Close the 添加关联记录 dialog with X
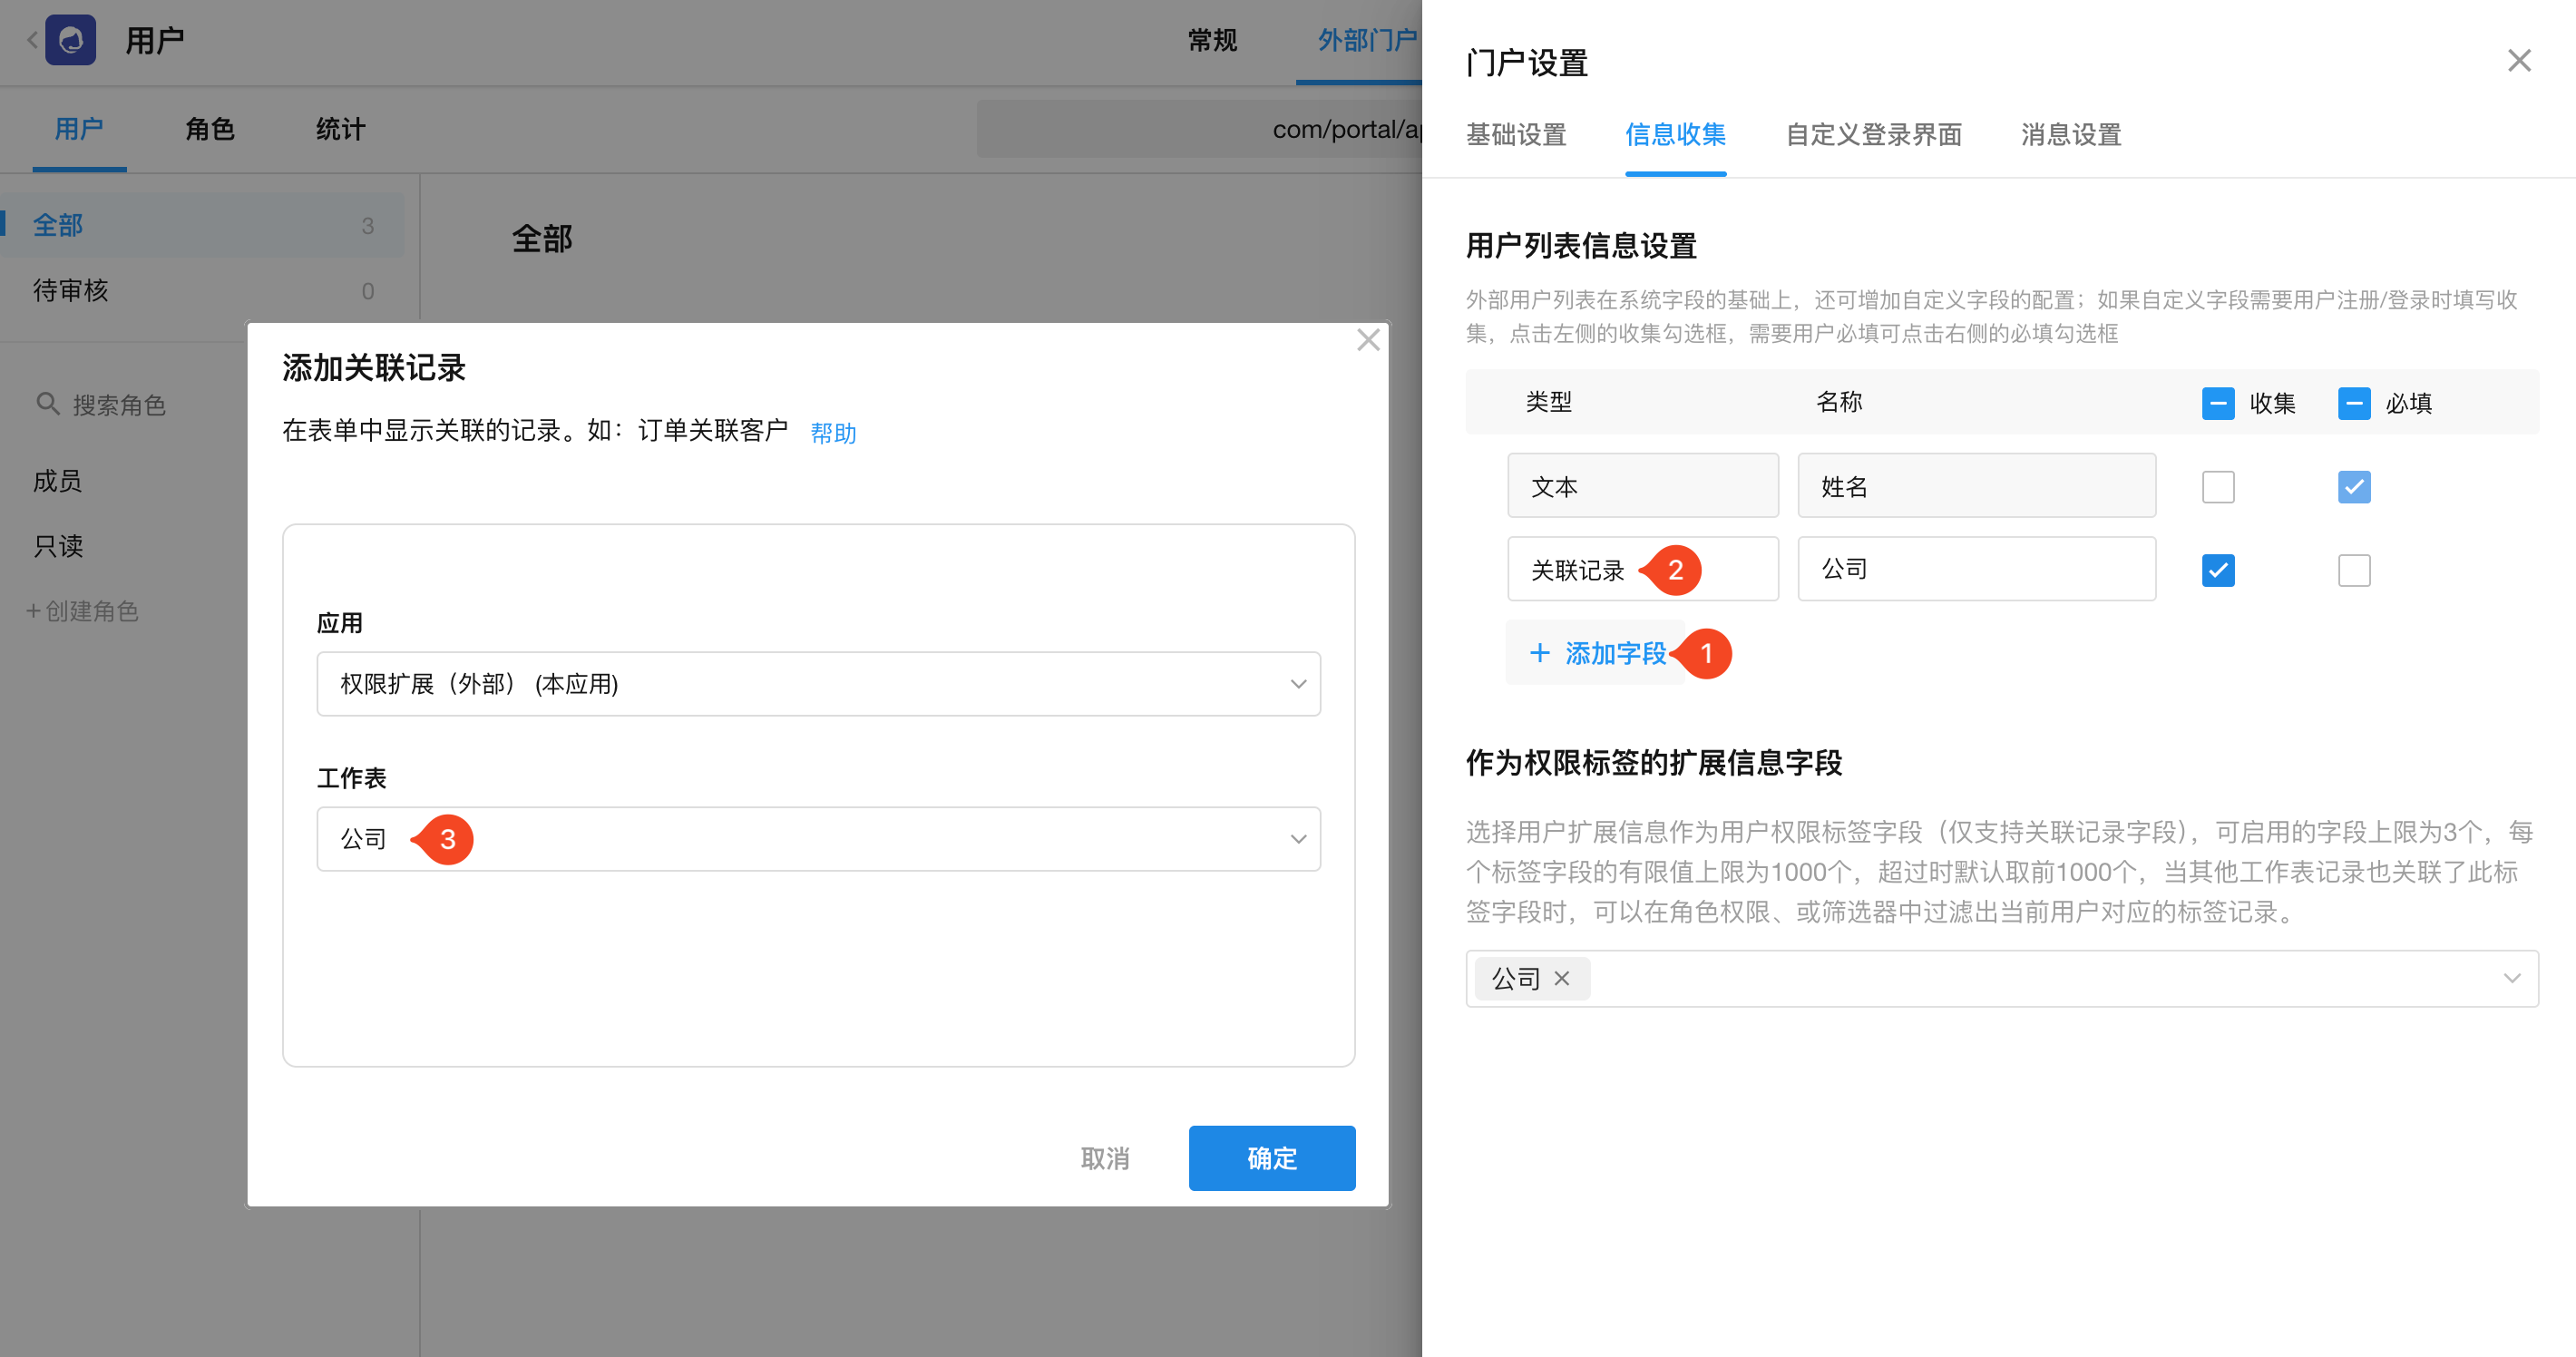This screenshot has width=2576, height=1357. point(1368,340)
